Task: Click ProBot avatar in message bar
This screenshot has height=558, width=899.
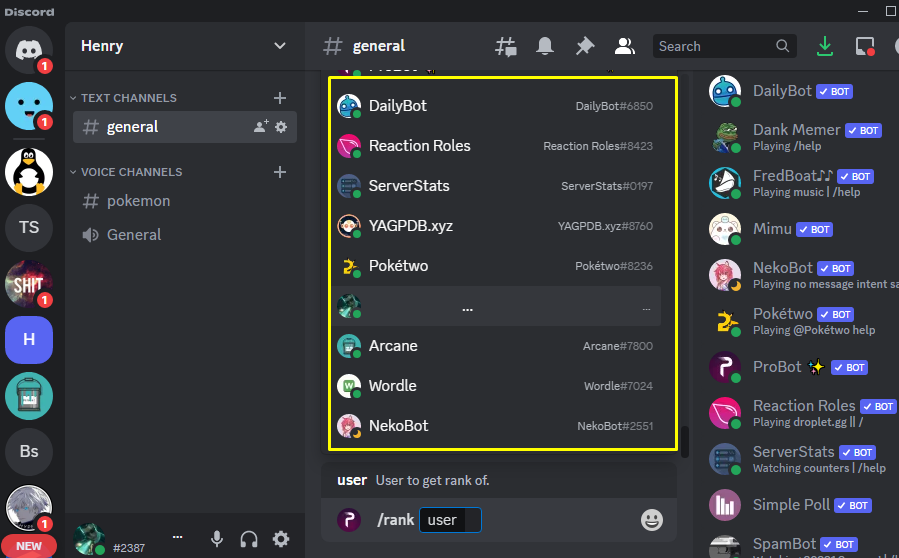Action: [x=349, y=520]
